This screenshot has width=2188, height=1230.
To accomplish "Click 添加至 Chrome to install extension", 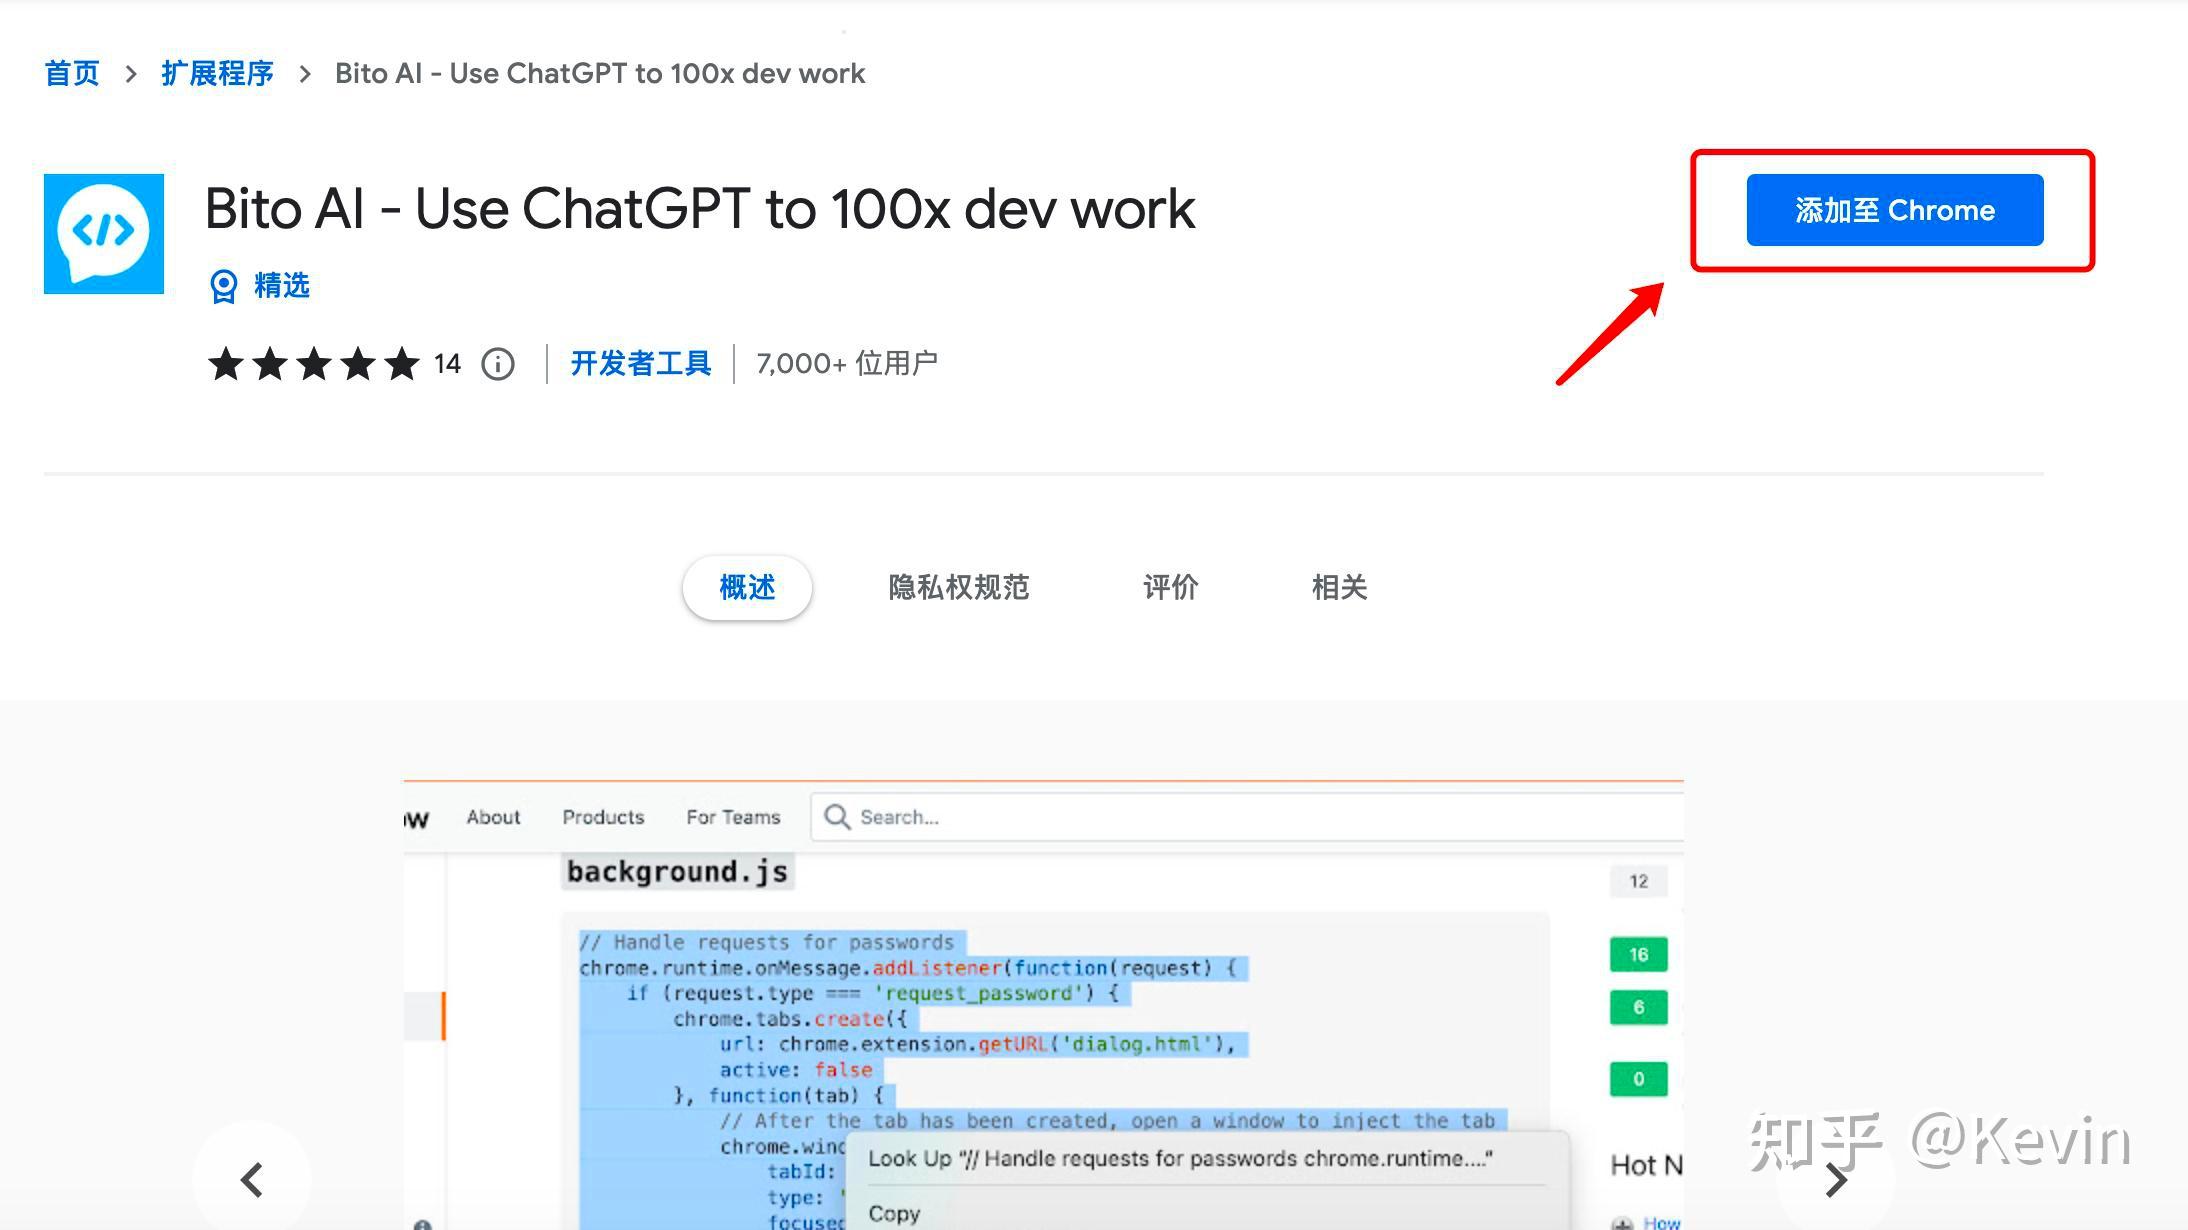I will [x=1893, y=210].
